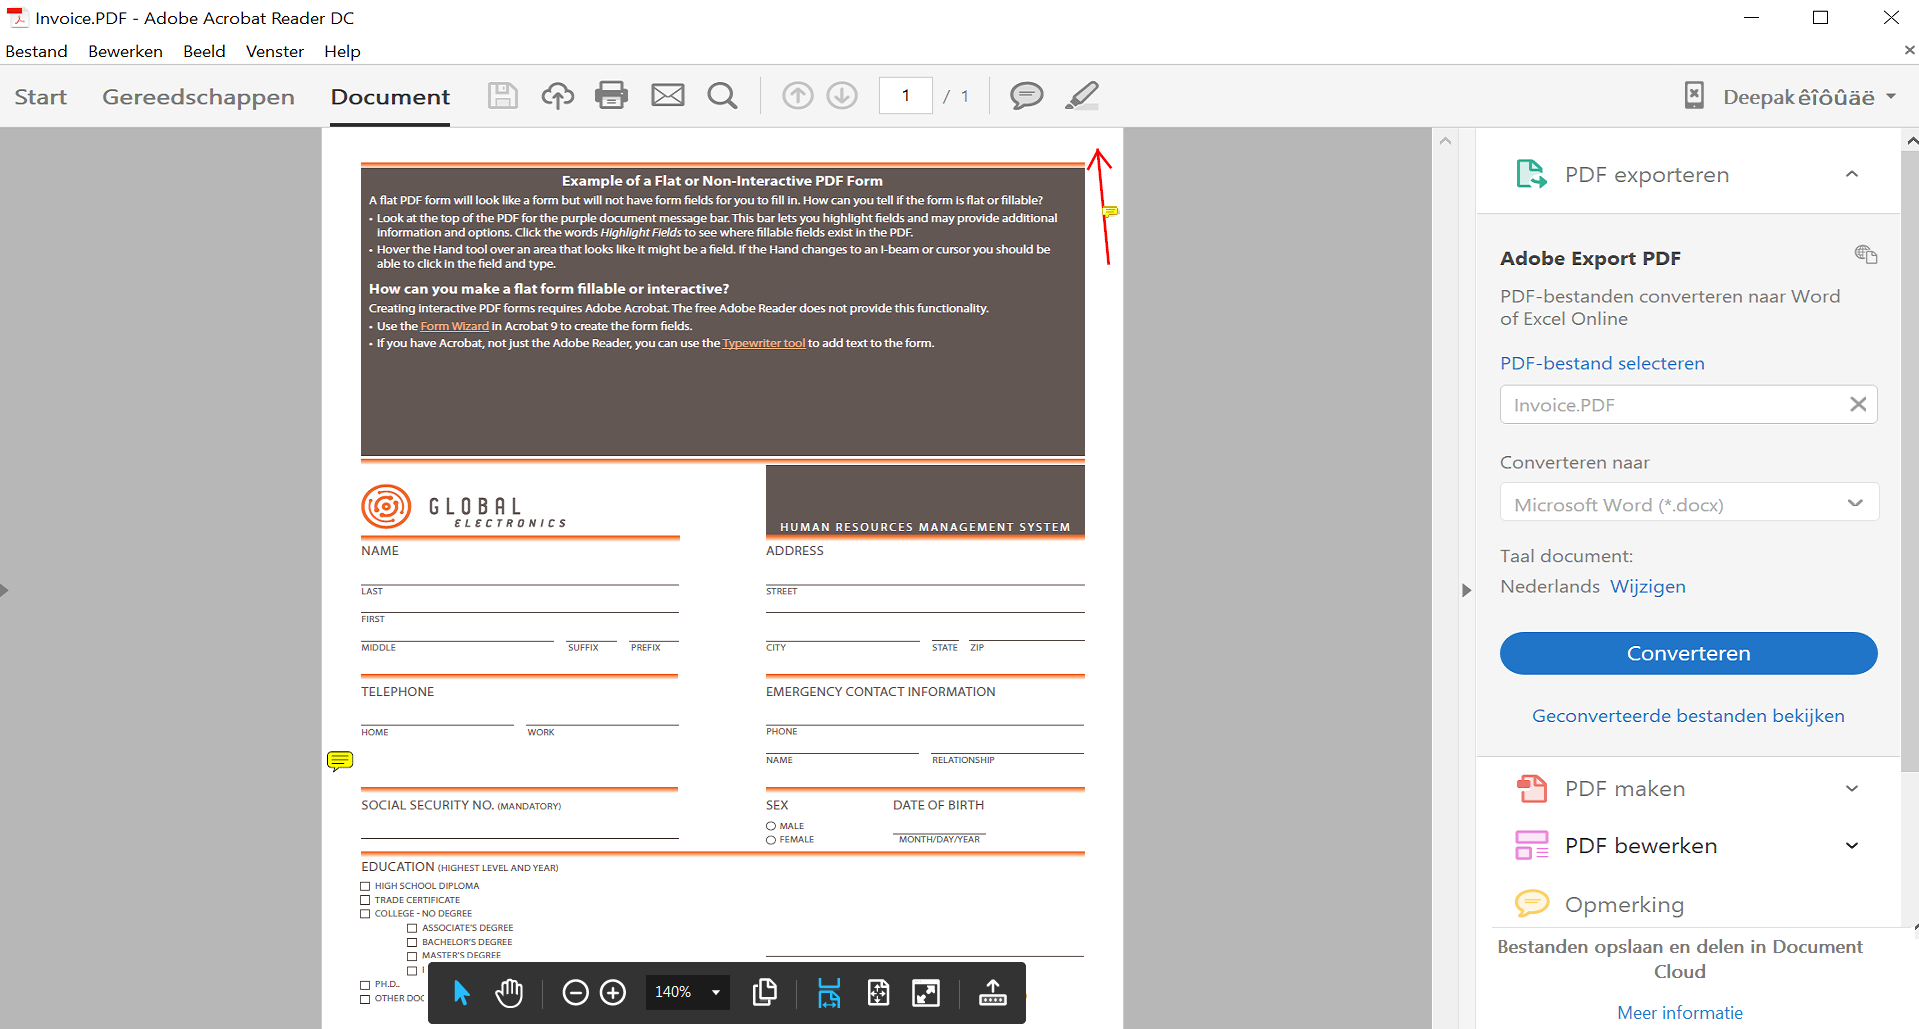This screenshot has height=1029, width=1919.
Task: Click the Converteren button
Action: [1688, 653]
